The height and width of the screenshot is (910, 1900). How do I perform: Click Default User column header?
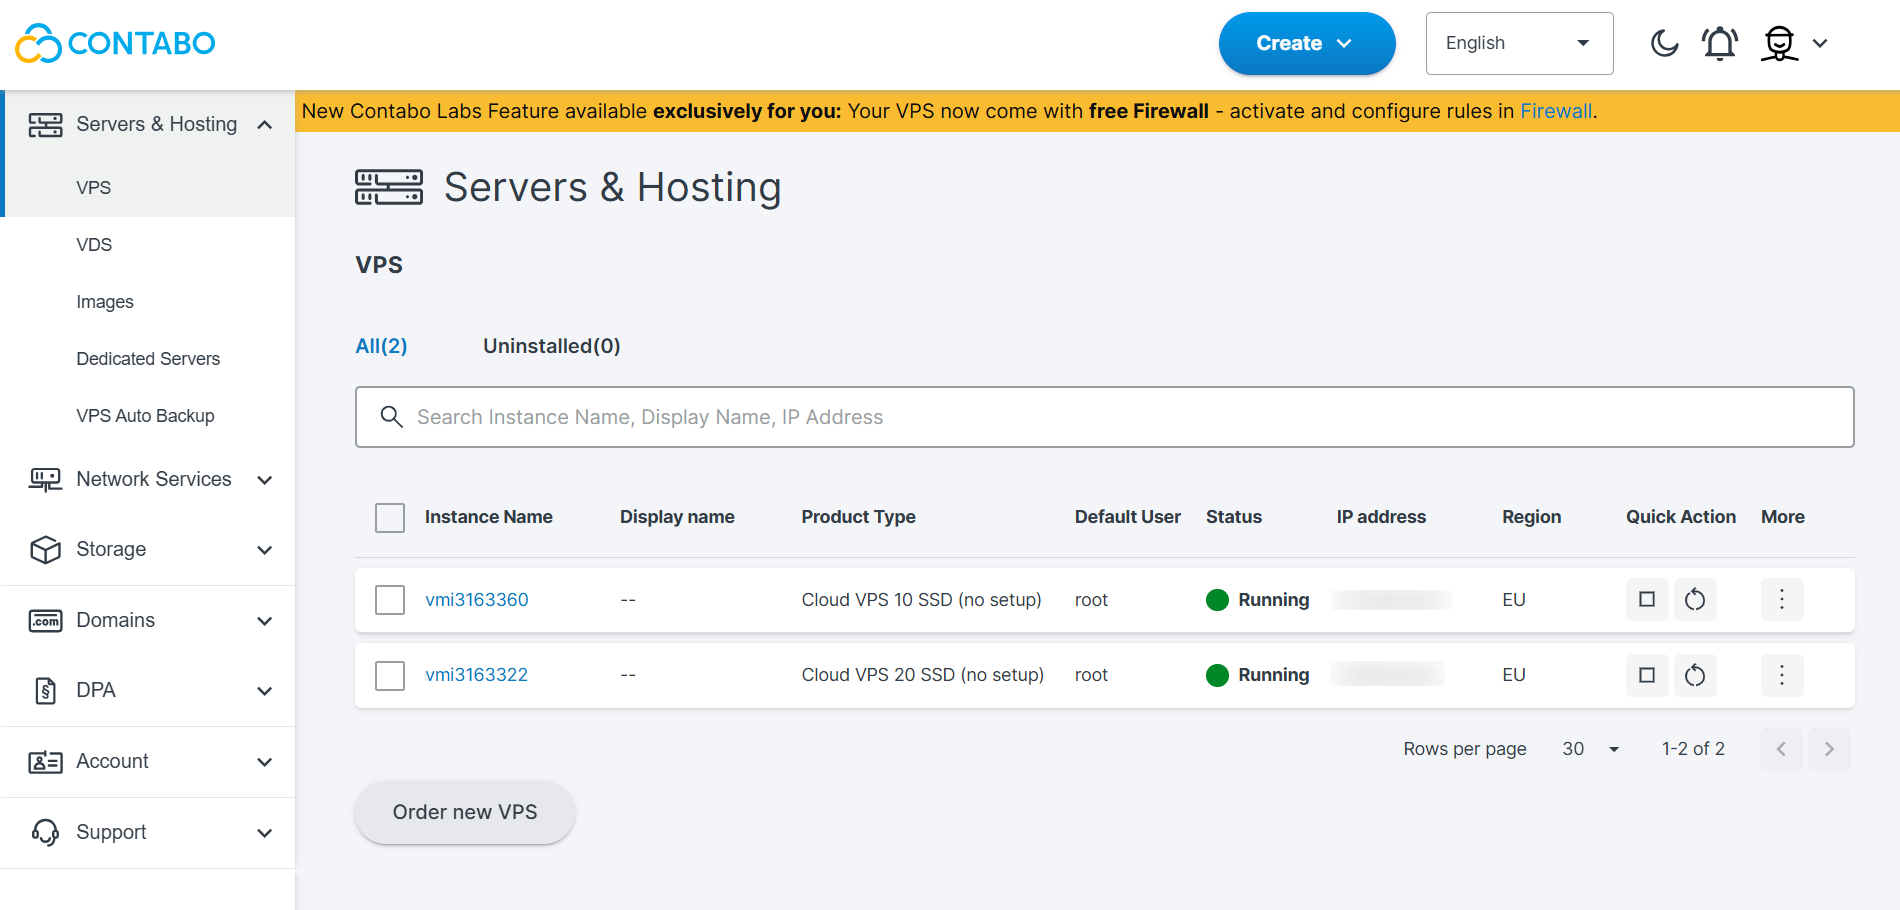coord(1128,517)
